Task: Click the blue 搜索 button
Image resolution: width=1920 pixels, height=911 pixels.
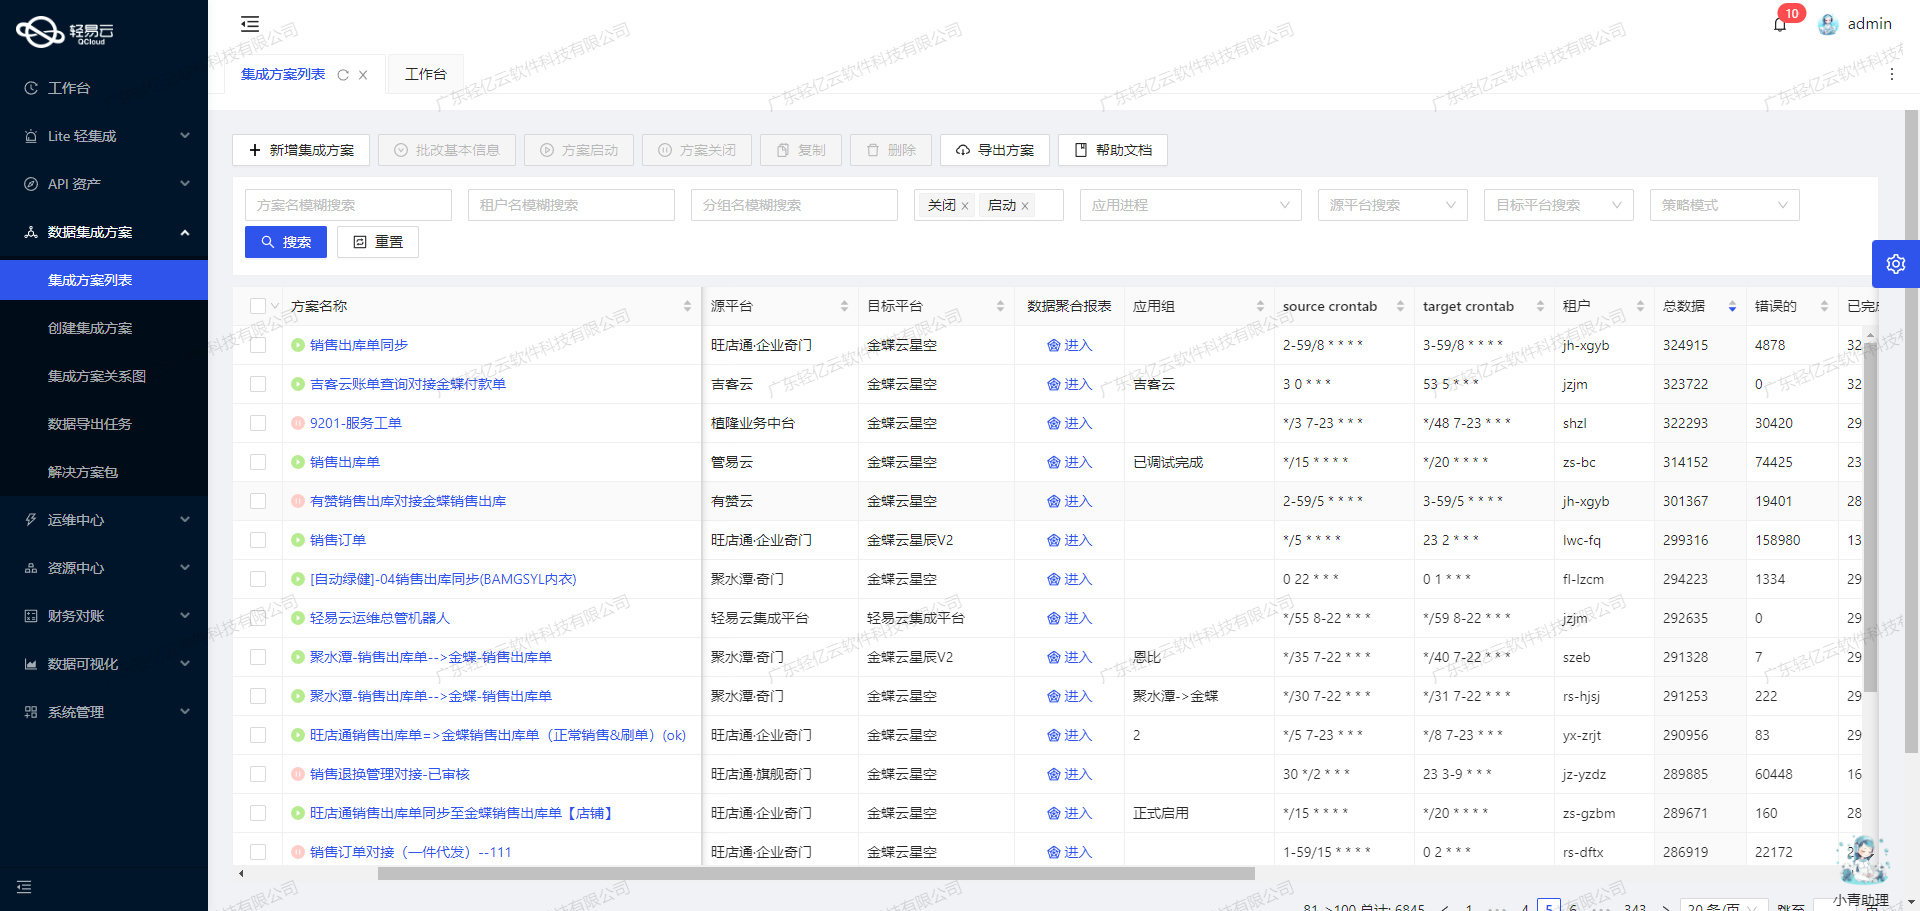Action: pyautogui.click(x=286, y=242)
